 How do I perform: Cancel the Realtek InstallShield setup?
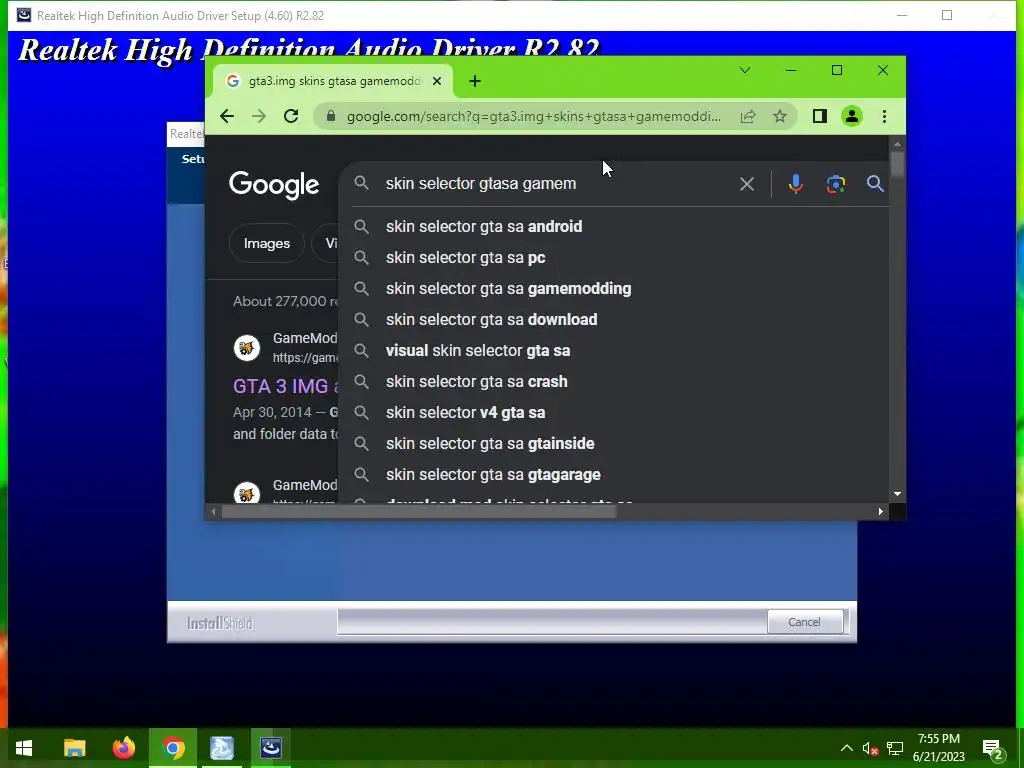tap(805, 622)
